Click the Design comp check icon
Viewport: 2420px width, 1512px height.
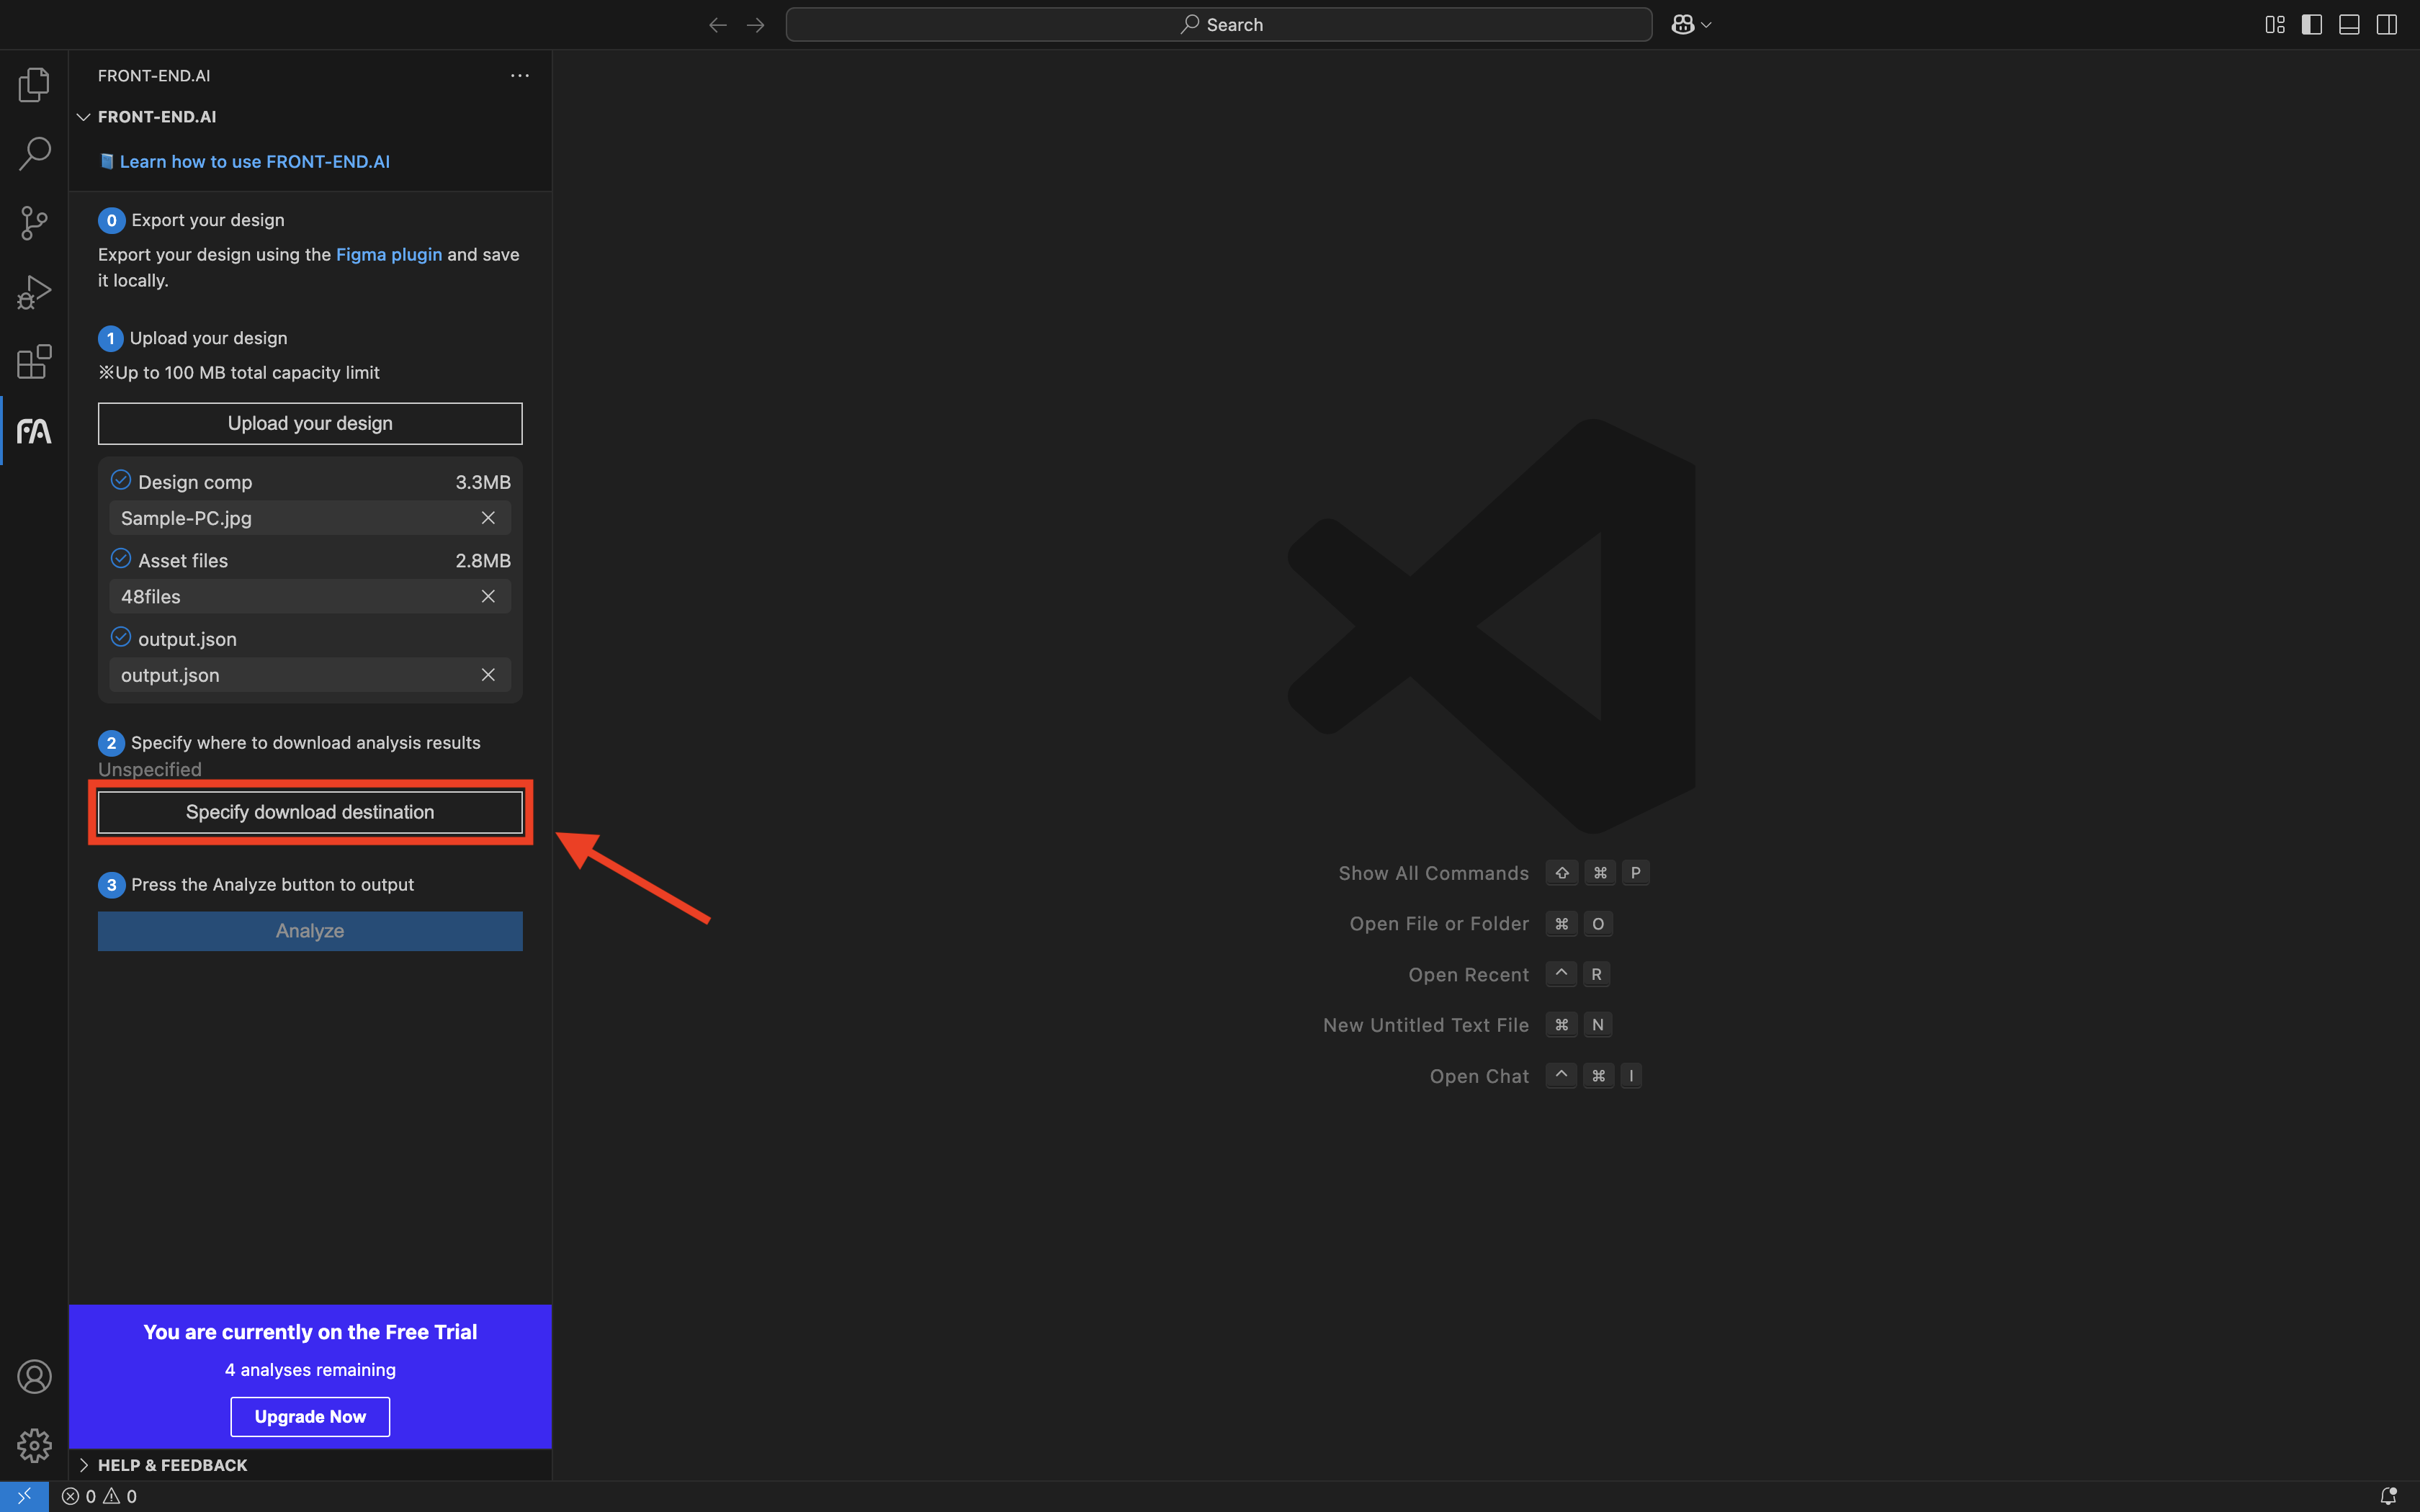[x=121, y=481]
